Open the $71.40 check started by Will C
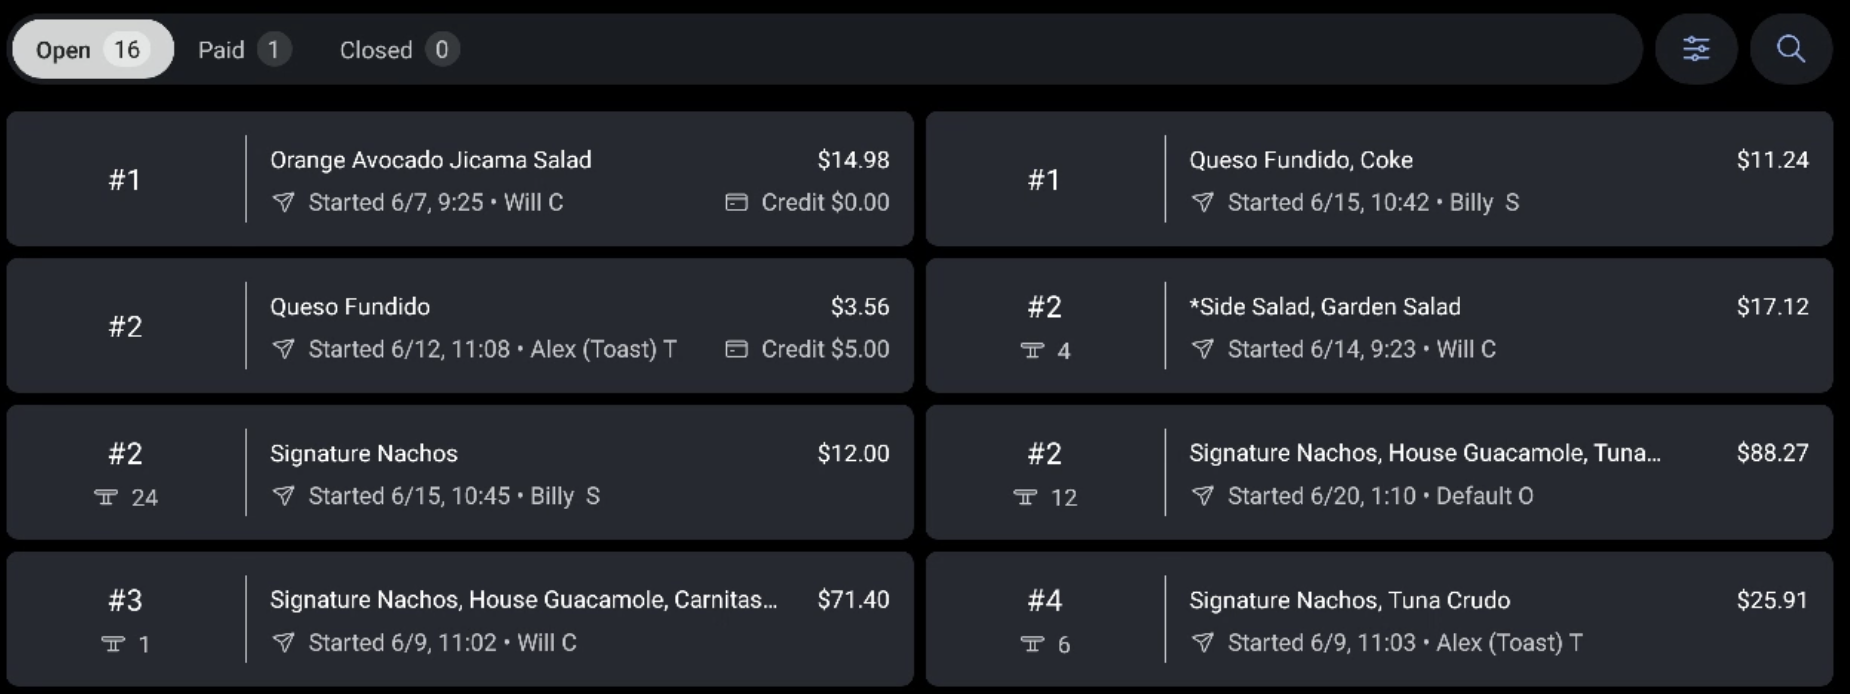The height and width of the screenshot is (694, 1850). point(458,619)
